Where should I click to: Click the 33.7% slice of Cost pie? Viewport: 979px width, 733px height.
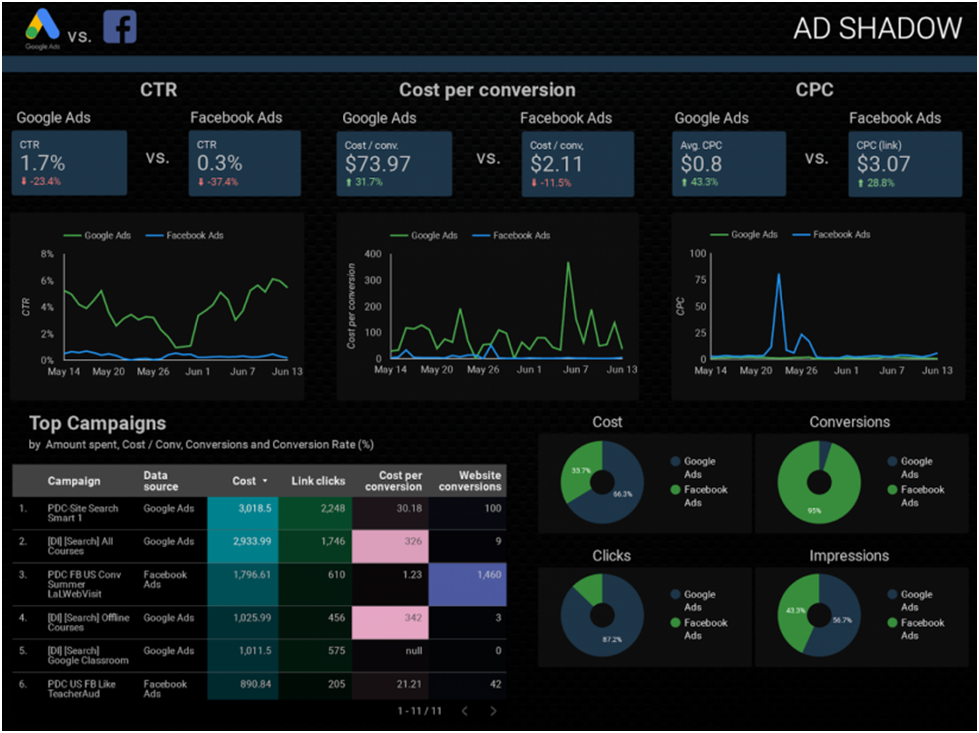581,470
